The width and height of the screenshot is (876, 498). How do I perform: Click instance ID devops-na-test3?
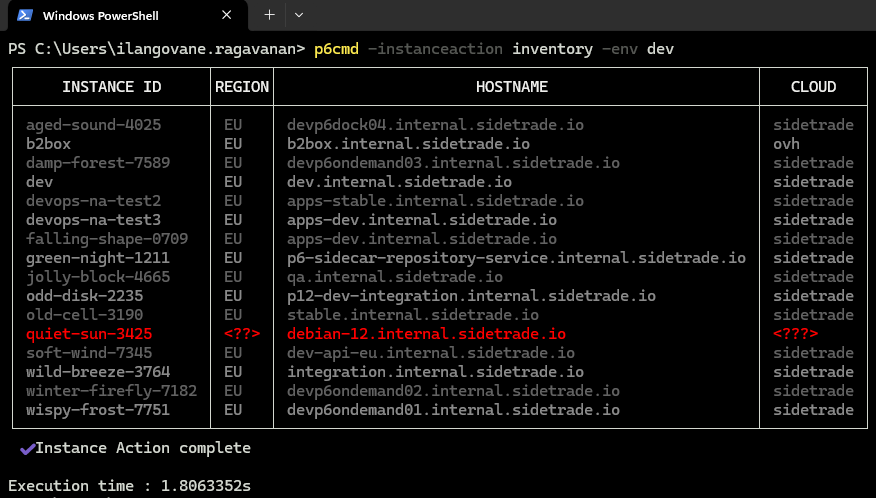93,220
